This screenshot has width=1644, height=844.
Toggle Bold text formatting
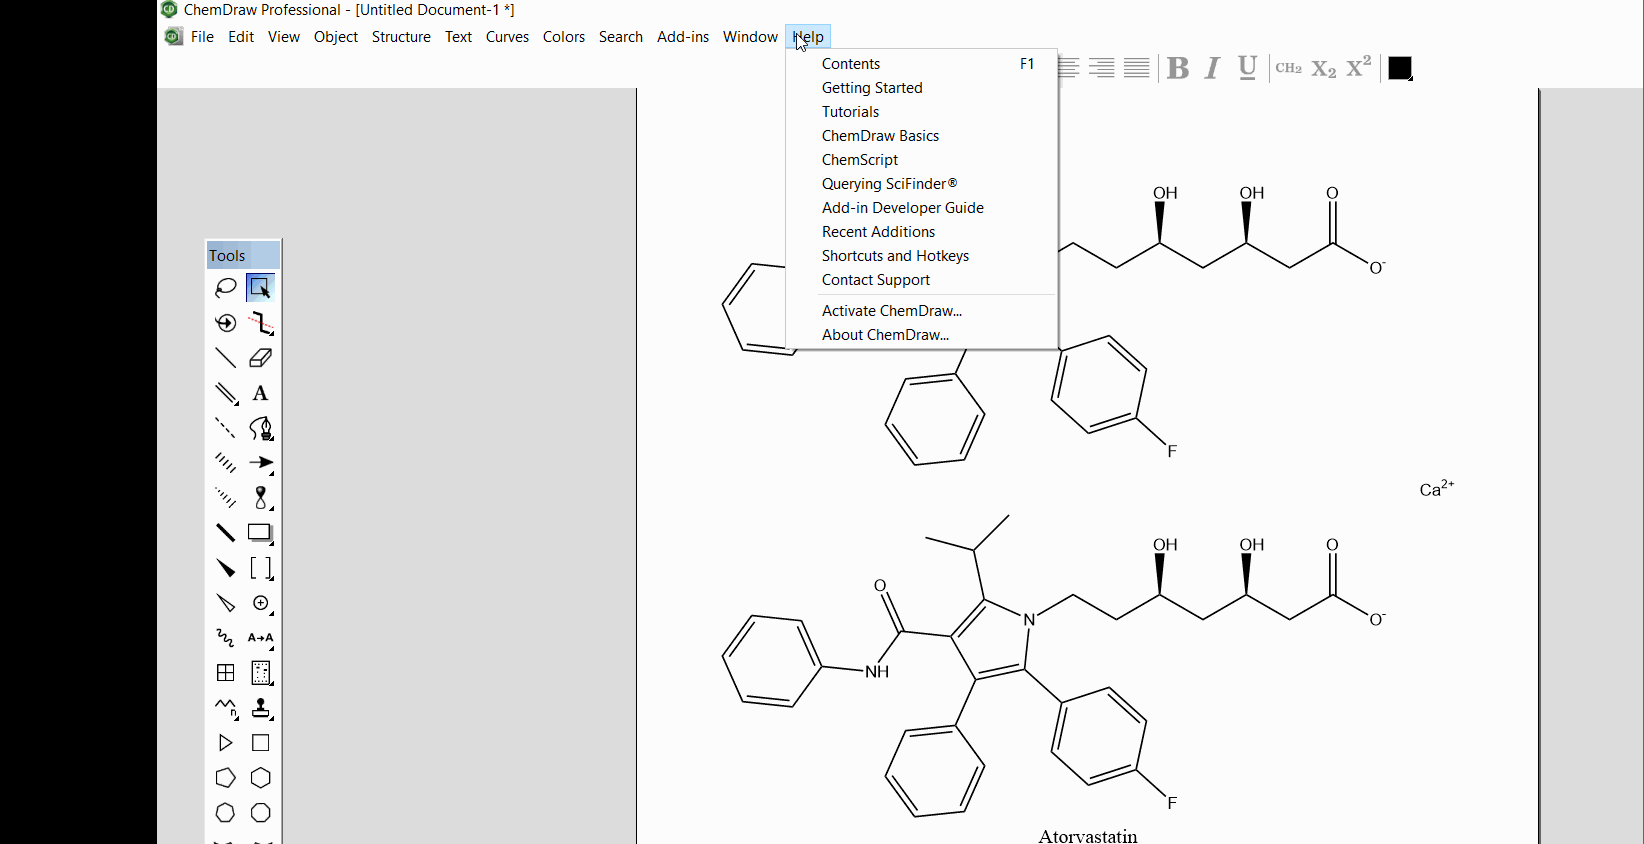(x=1178, y=68)
